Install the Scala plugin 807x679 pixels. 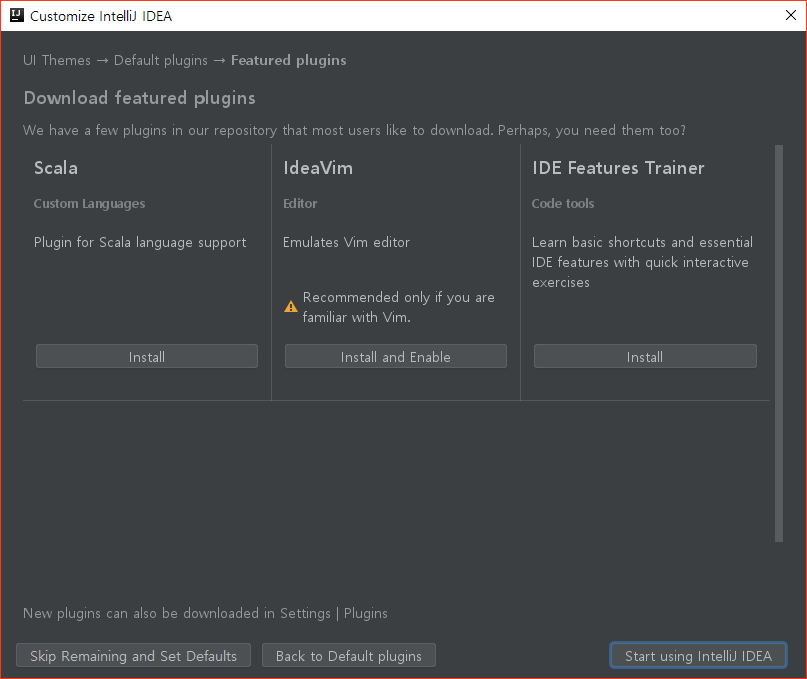[147, 356]
